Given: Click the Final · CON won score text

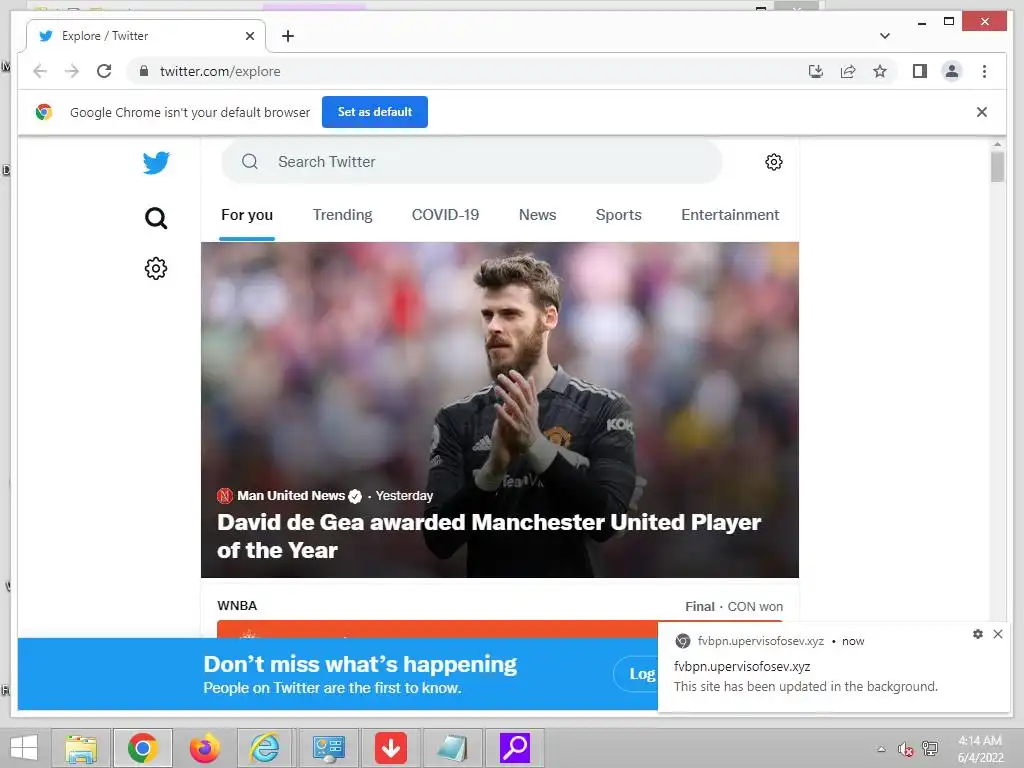Looking at the screenshot, I should [x=734, y=607].
